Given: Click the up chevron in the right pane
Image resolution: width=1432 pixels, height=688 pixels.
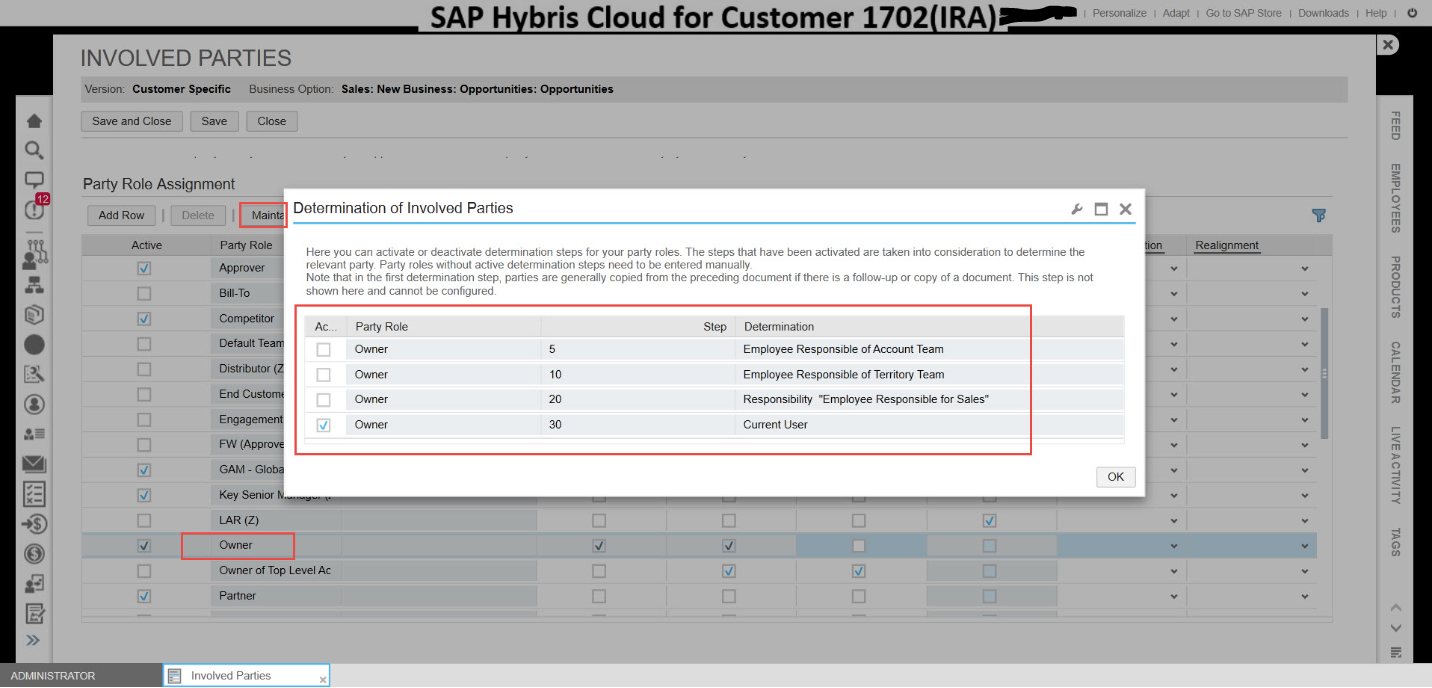Looking at the screenshot, I should [1396, 608].
